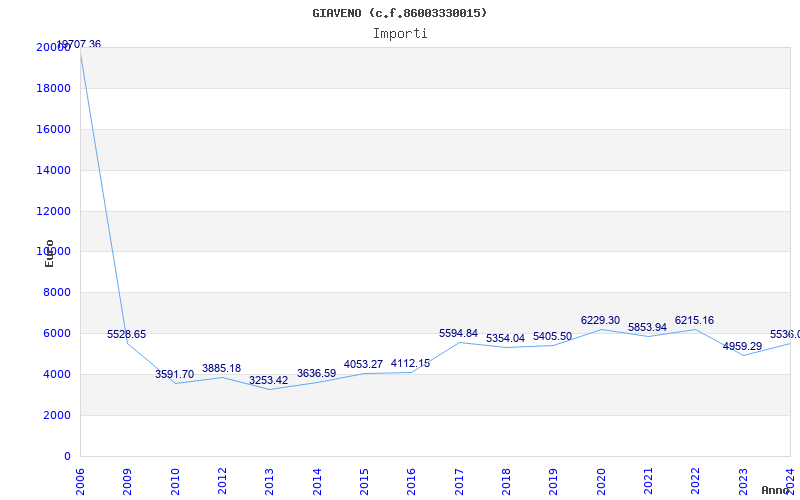Click x-axis year label 2014
The image size is (800, 500).
pos(317,482)
